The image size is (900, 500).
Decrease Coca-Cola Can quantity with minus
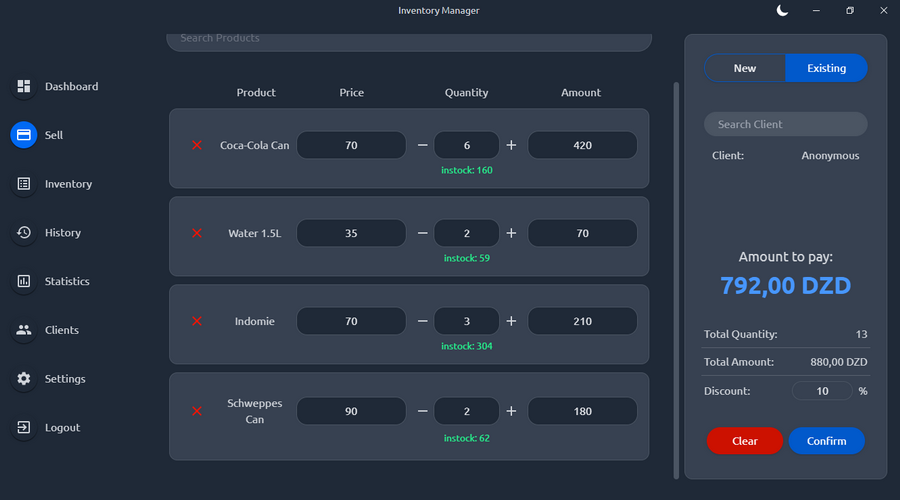[x=422, y=145]
